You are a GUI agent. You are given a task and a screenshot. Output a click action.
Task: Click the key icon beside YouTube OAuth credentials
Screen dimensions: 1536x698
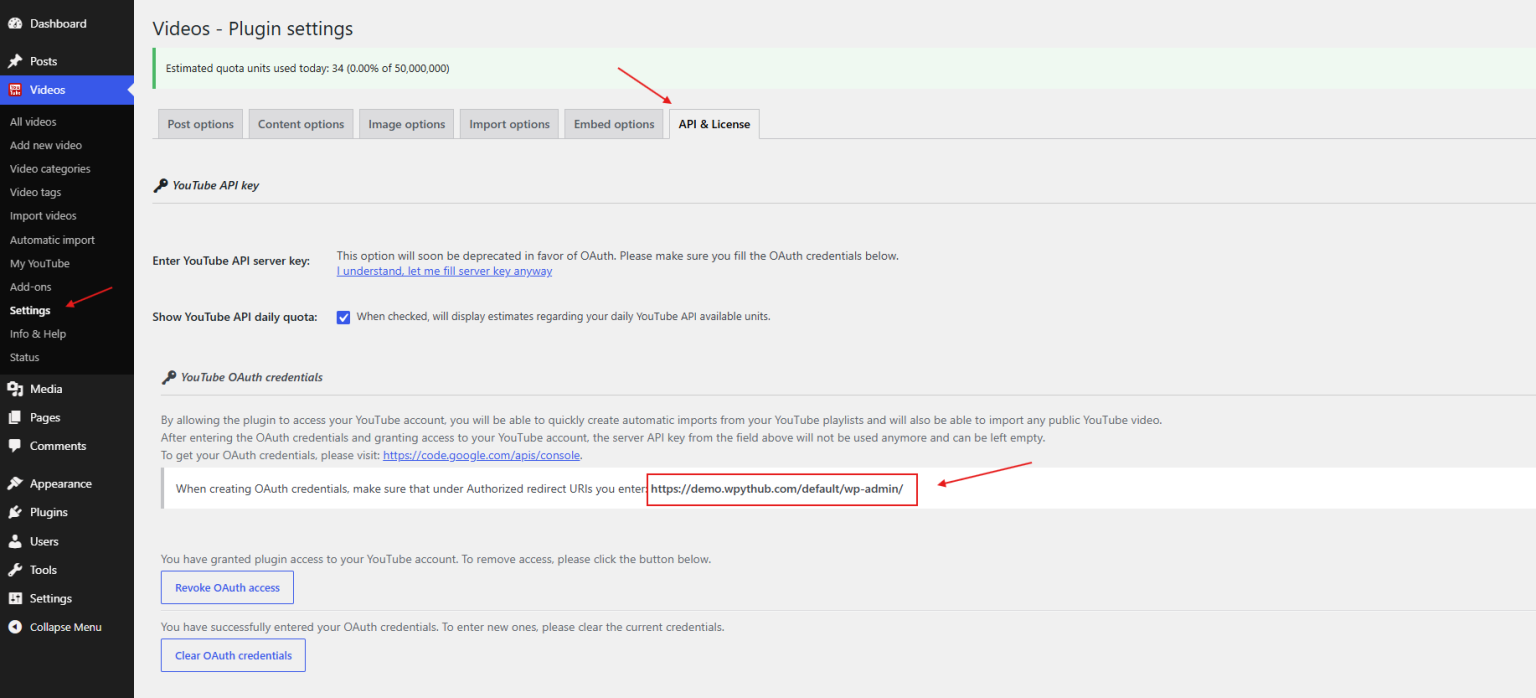pyautogui.click(x=168, y=377)
